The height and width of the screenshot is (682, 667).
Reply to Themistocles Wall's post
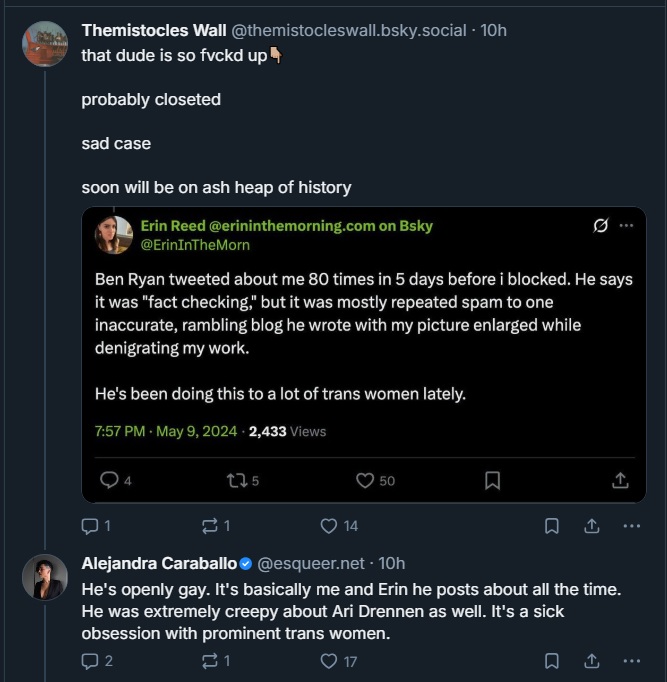(x=89, y=525)
